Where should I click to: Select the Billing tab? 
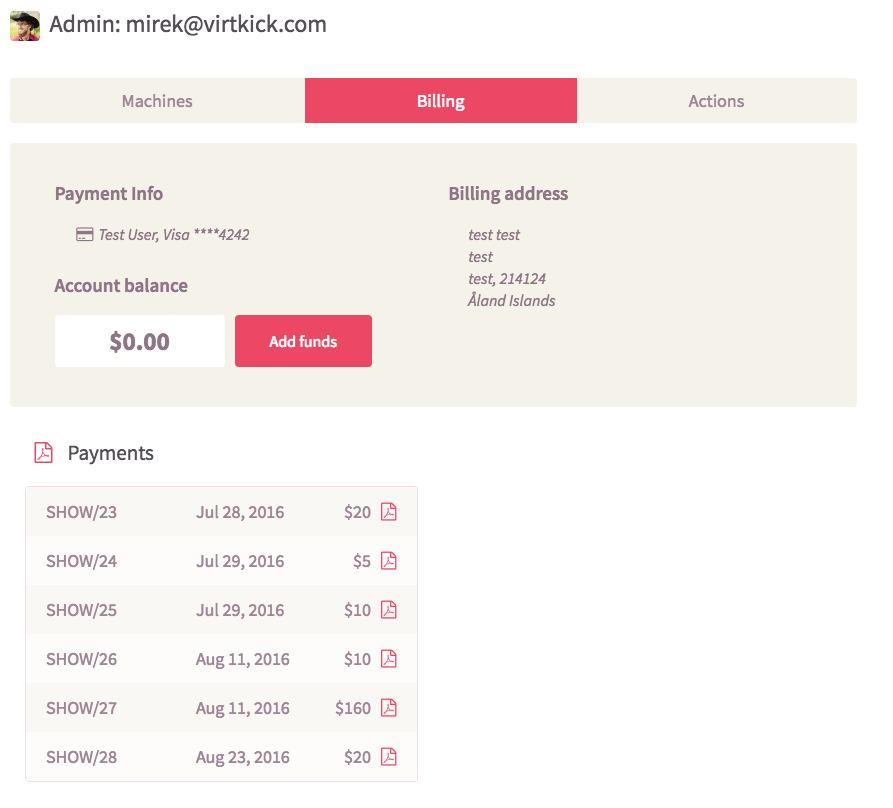click(441, 101)
